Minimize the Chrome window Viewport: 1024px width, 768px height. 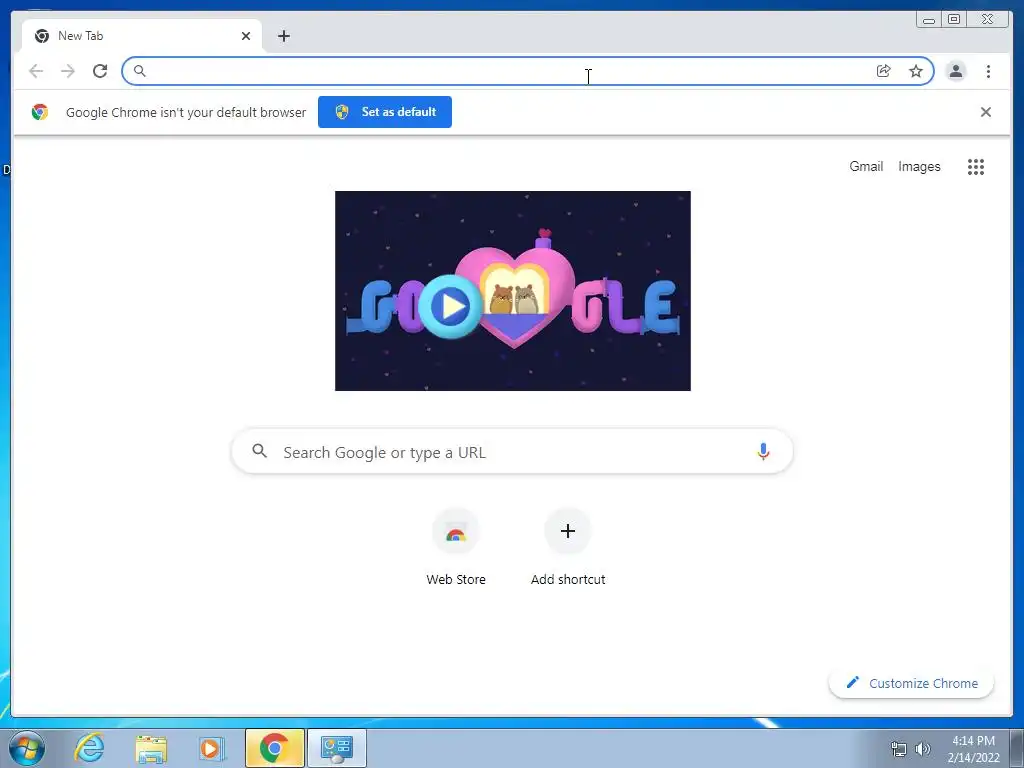928,20
